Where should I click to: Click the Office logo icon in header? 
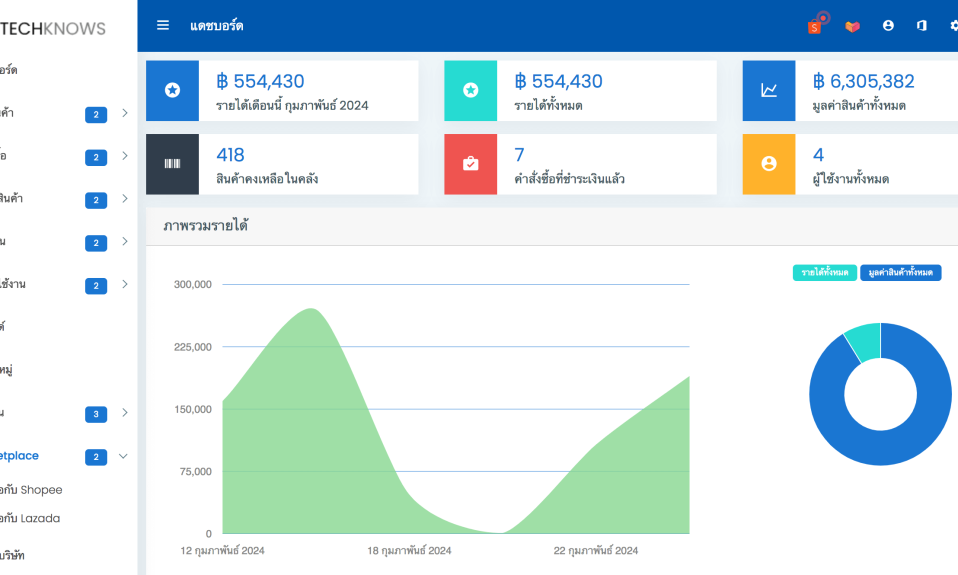pos(921,25)
